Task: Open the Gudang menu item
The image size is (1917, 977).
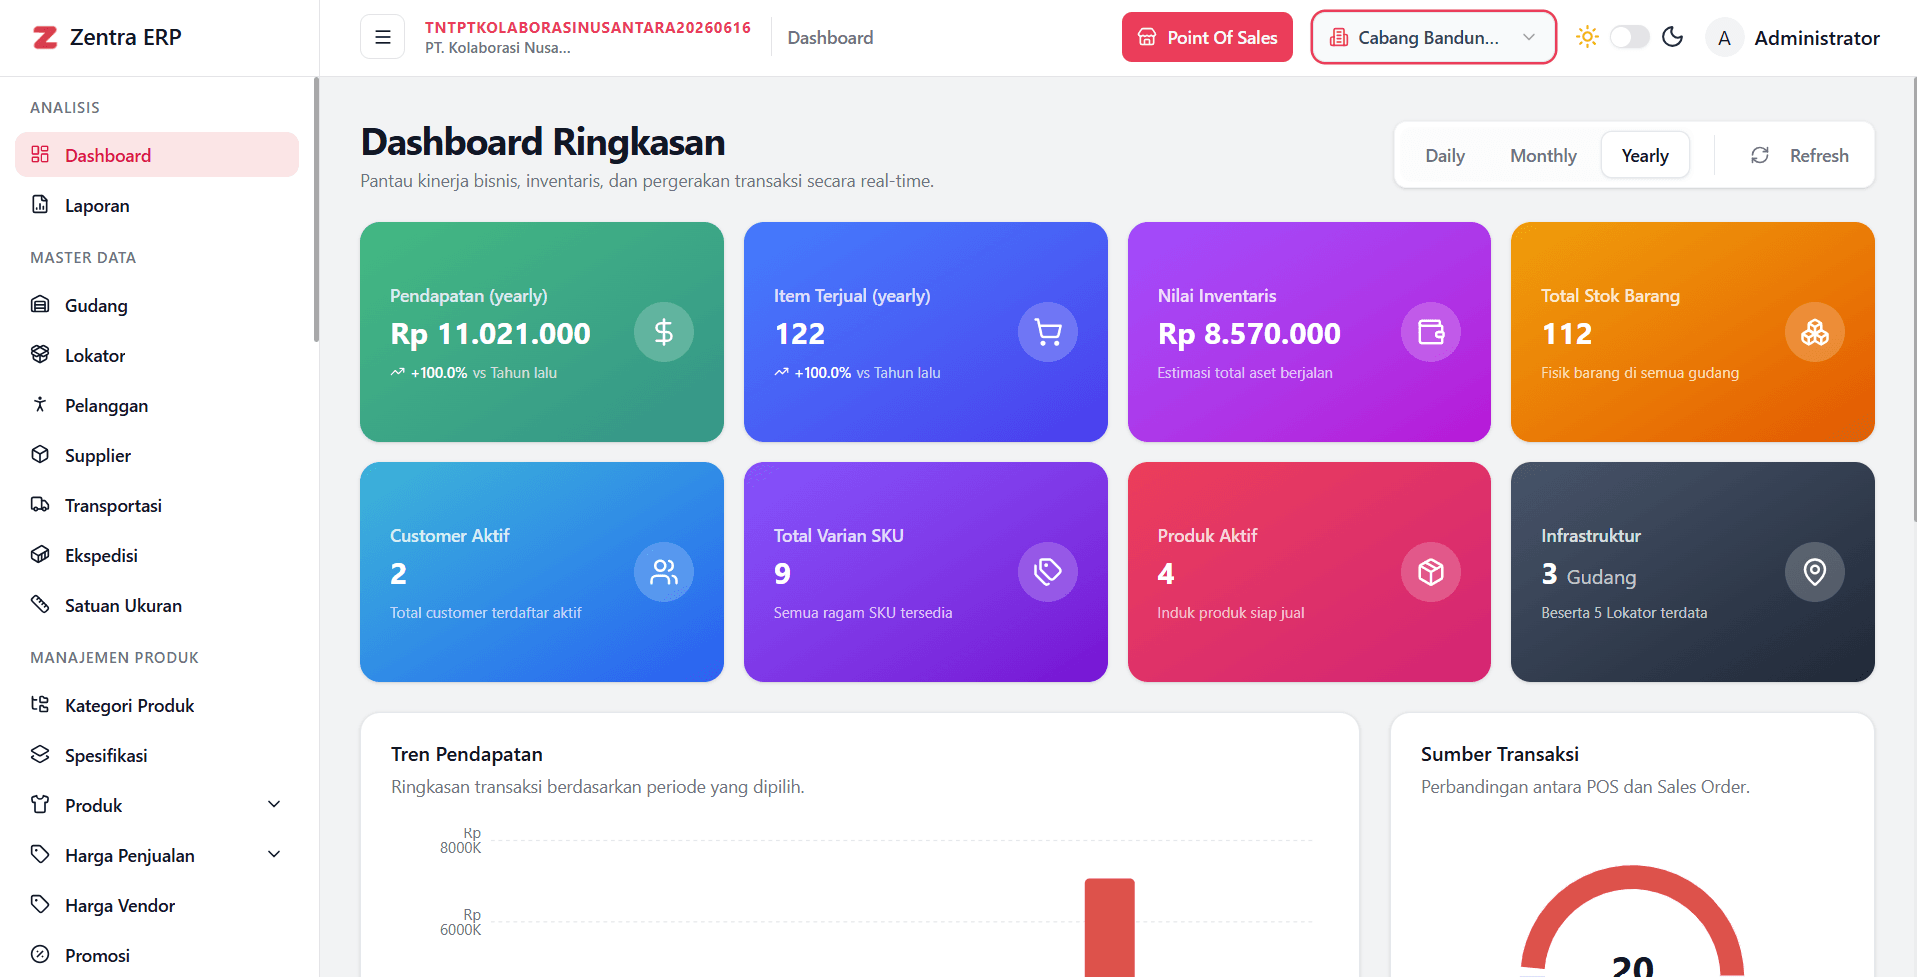Action: pyautogui.click(x=157, y=305)
